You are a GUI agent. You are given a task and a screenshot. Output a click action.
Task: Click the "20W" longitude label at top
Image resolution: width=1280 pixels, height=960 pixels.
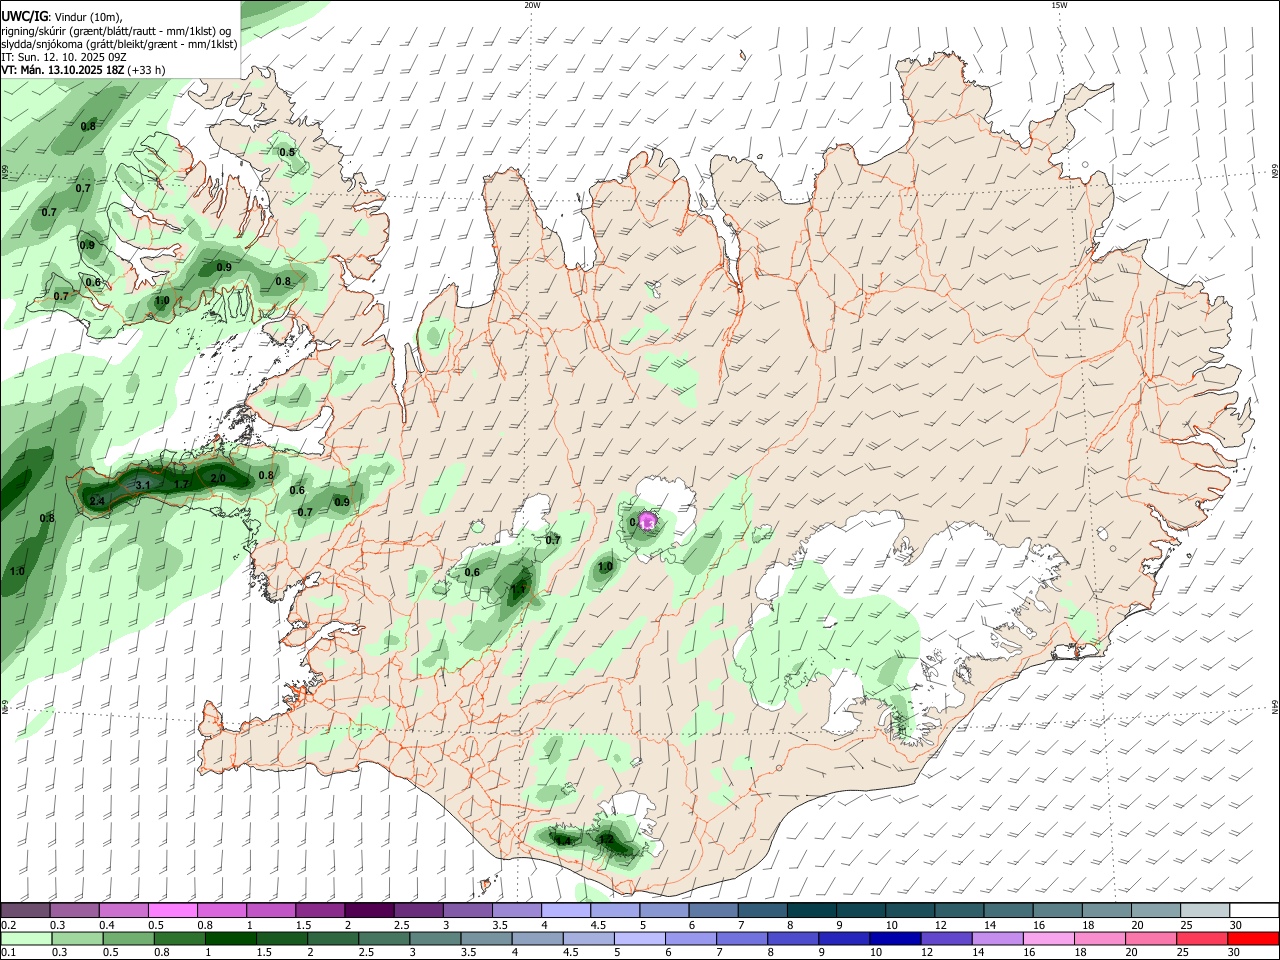click(x=532, y=5)
